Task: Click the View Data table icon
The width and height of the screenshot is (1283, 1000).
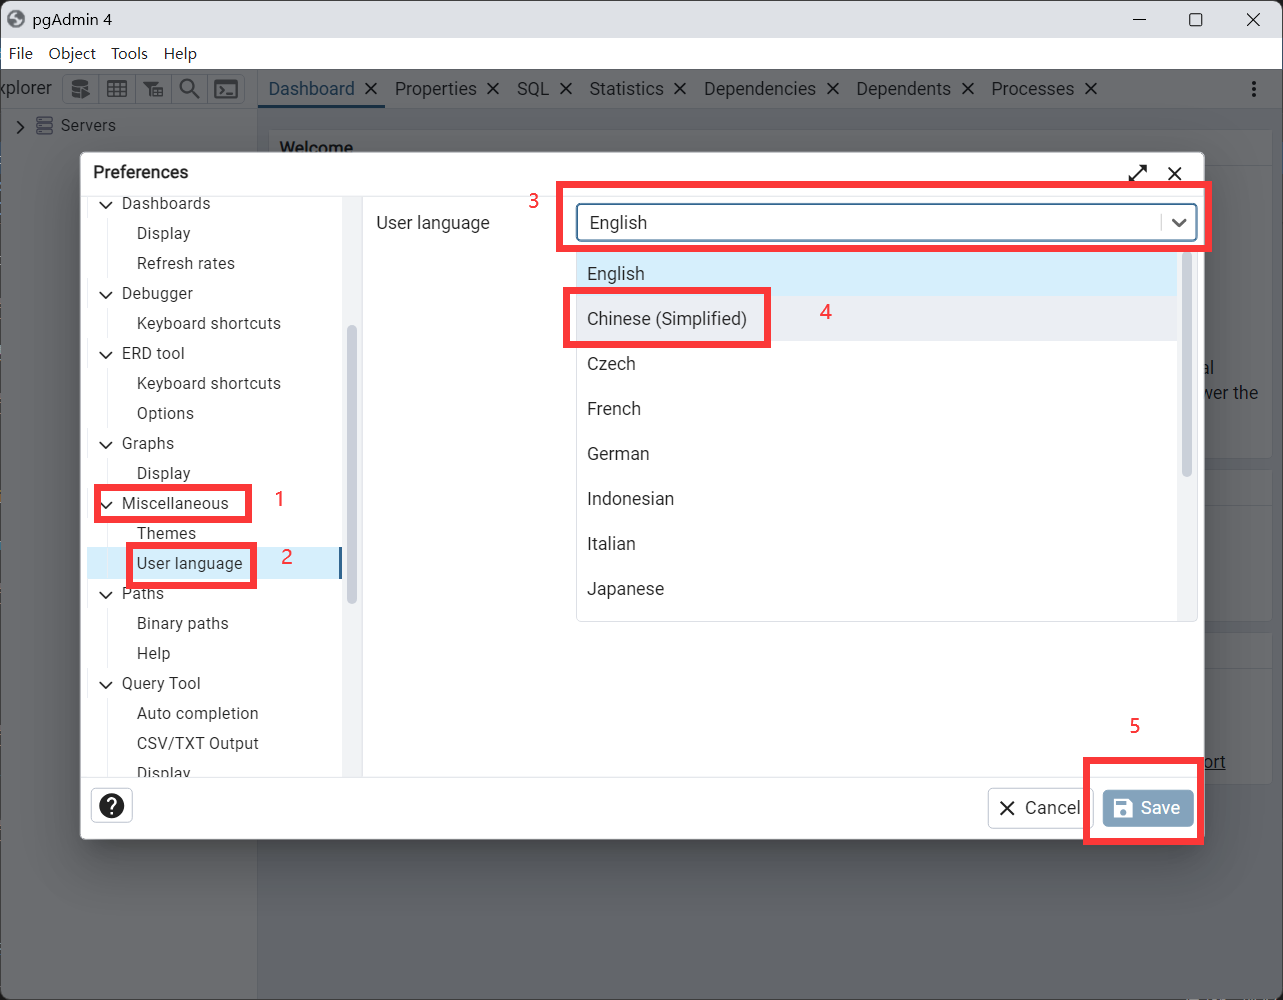Action: 117,89
